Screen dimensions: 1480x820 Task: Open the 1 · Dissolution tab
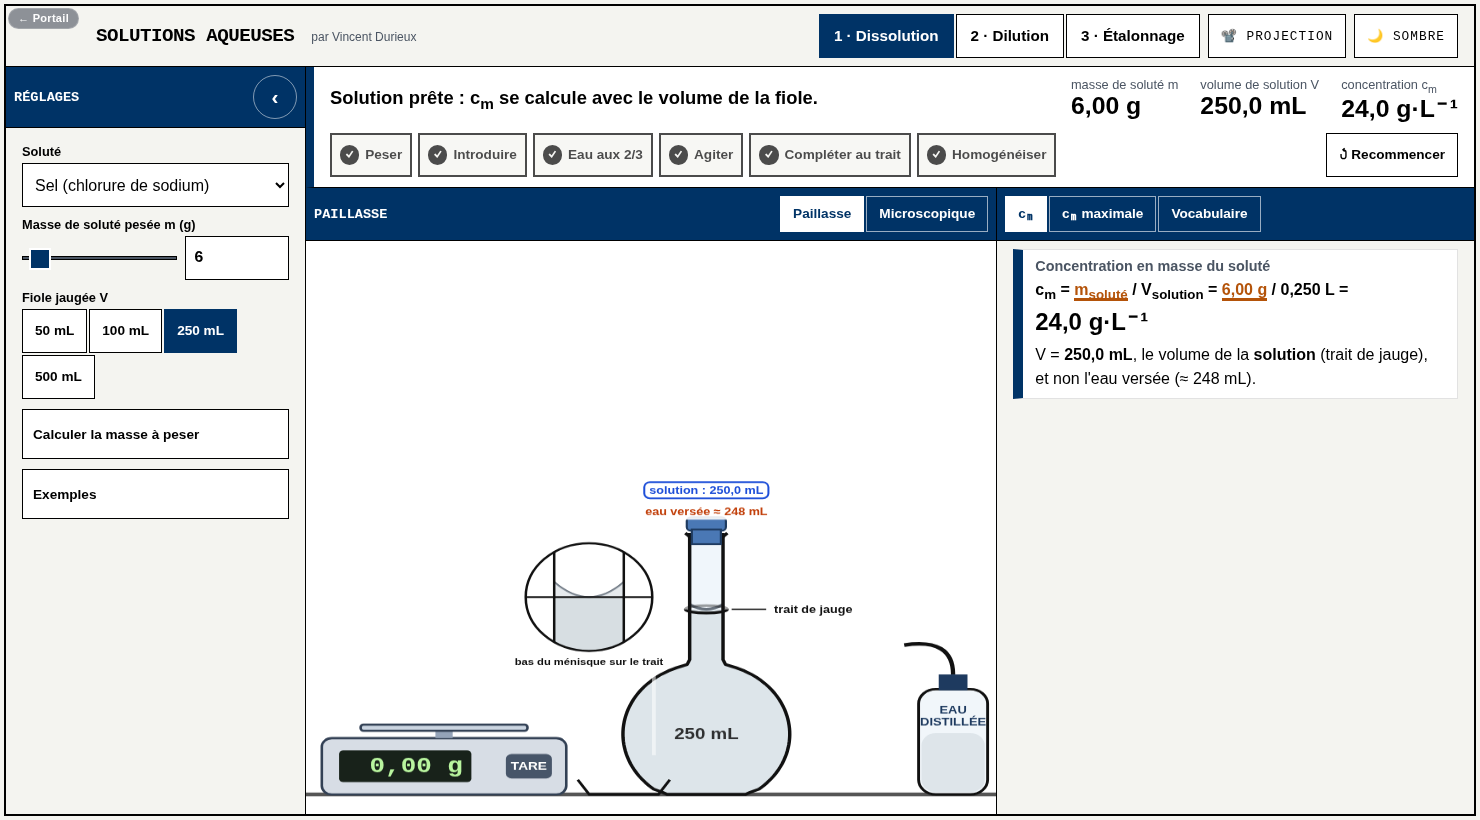click(x=886, y=36)
